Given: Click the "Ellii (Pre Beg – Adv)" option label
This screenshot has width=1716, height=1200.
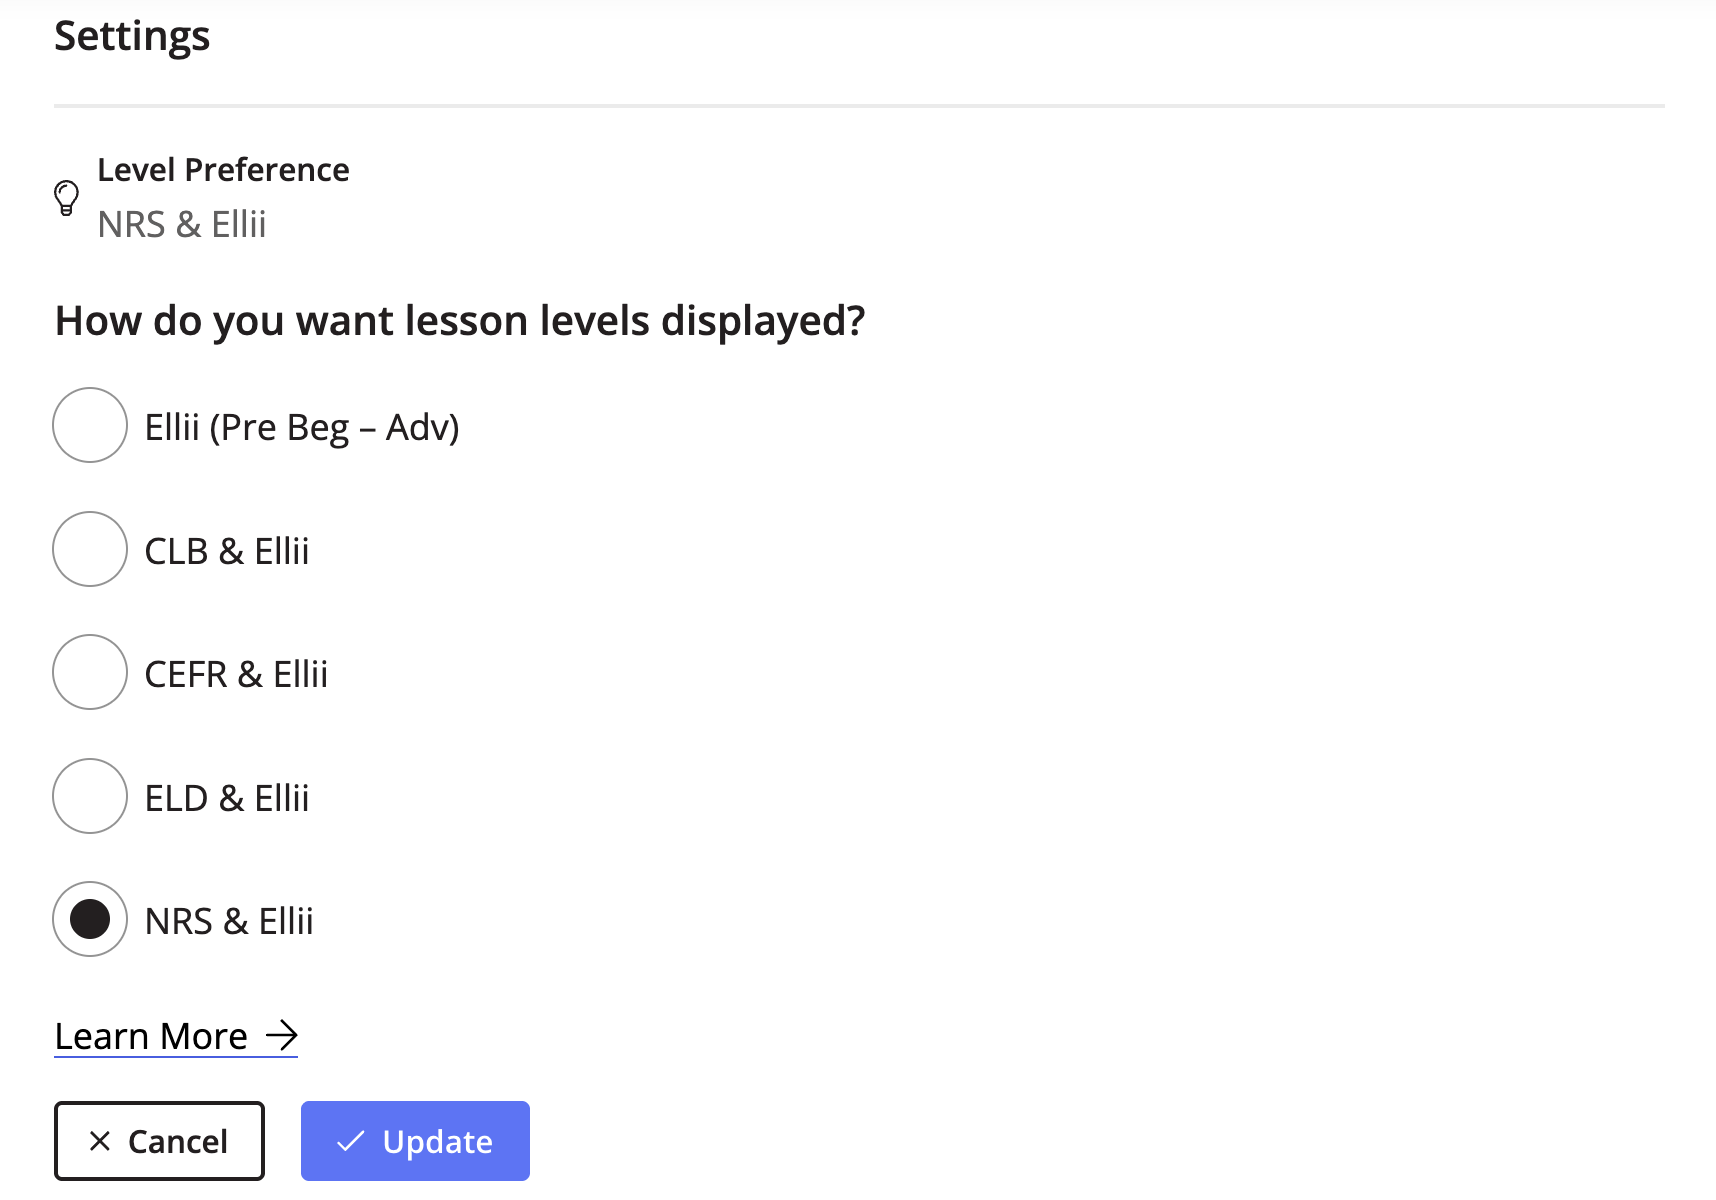Looking at the screenshot, I should tap(302, 428).
